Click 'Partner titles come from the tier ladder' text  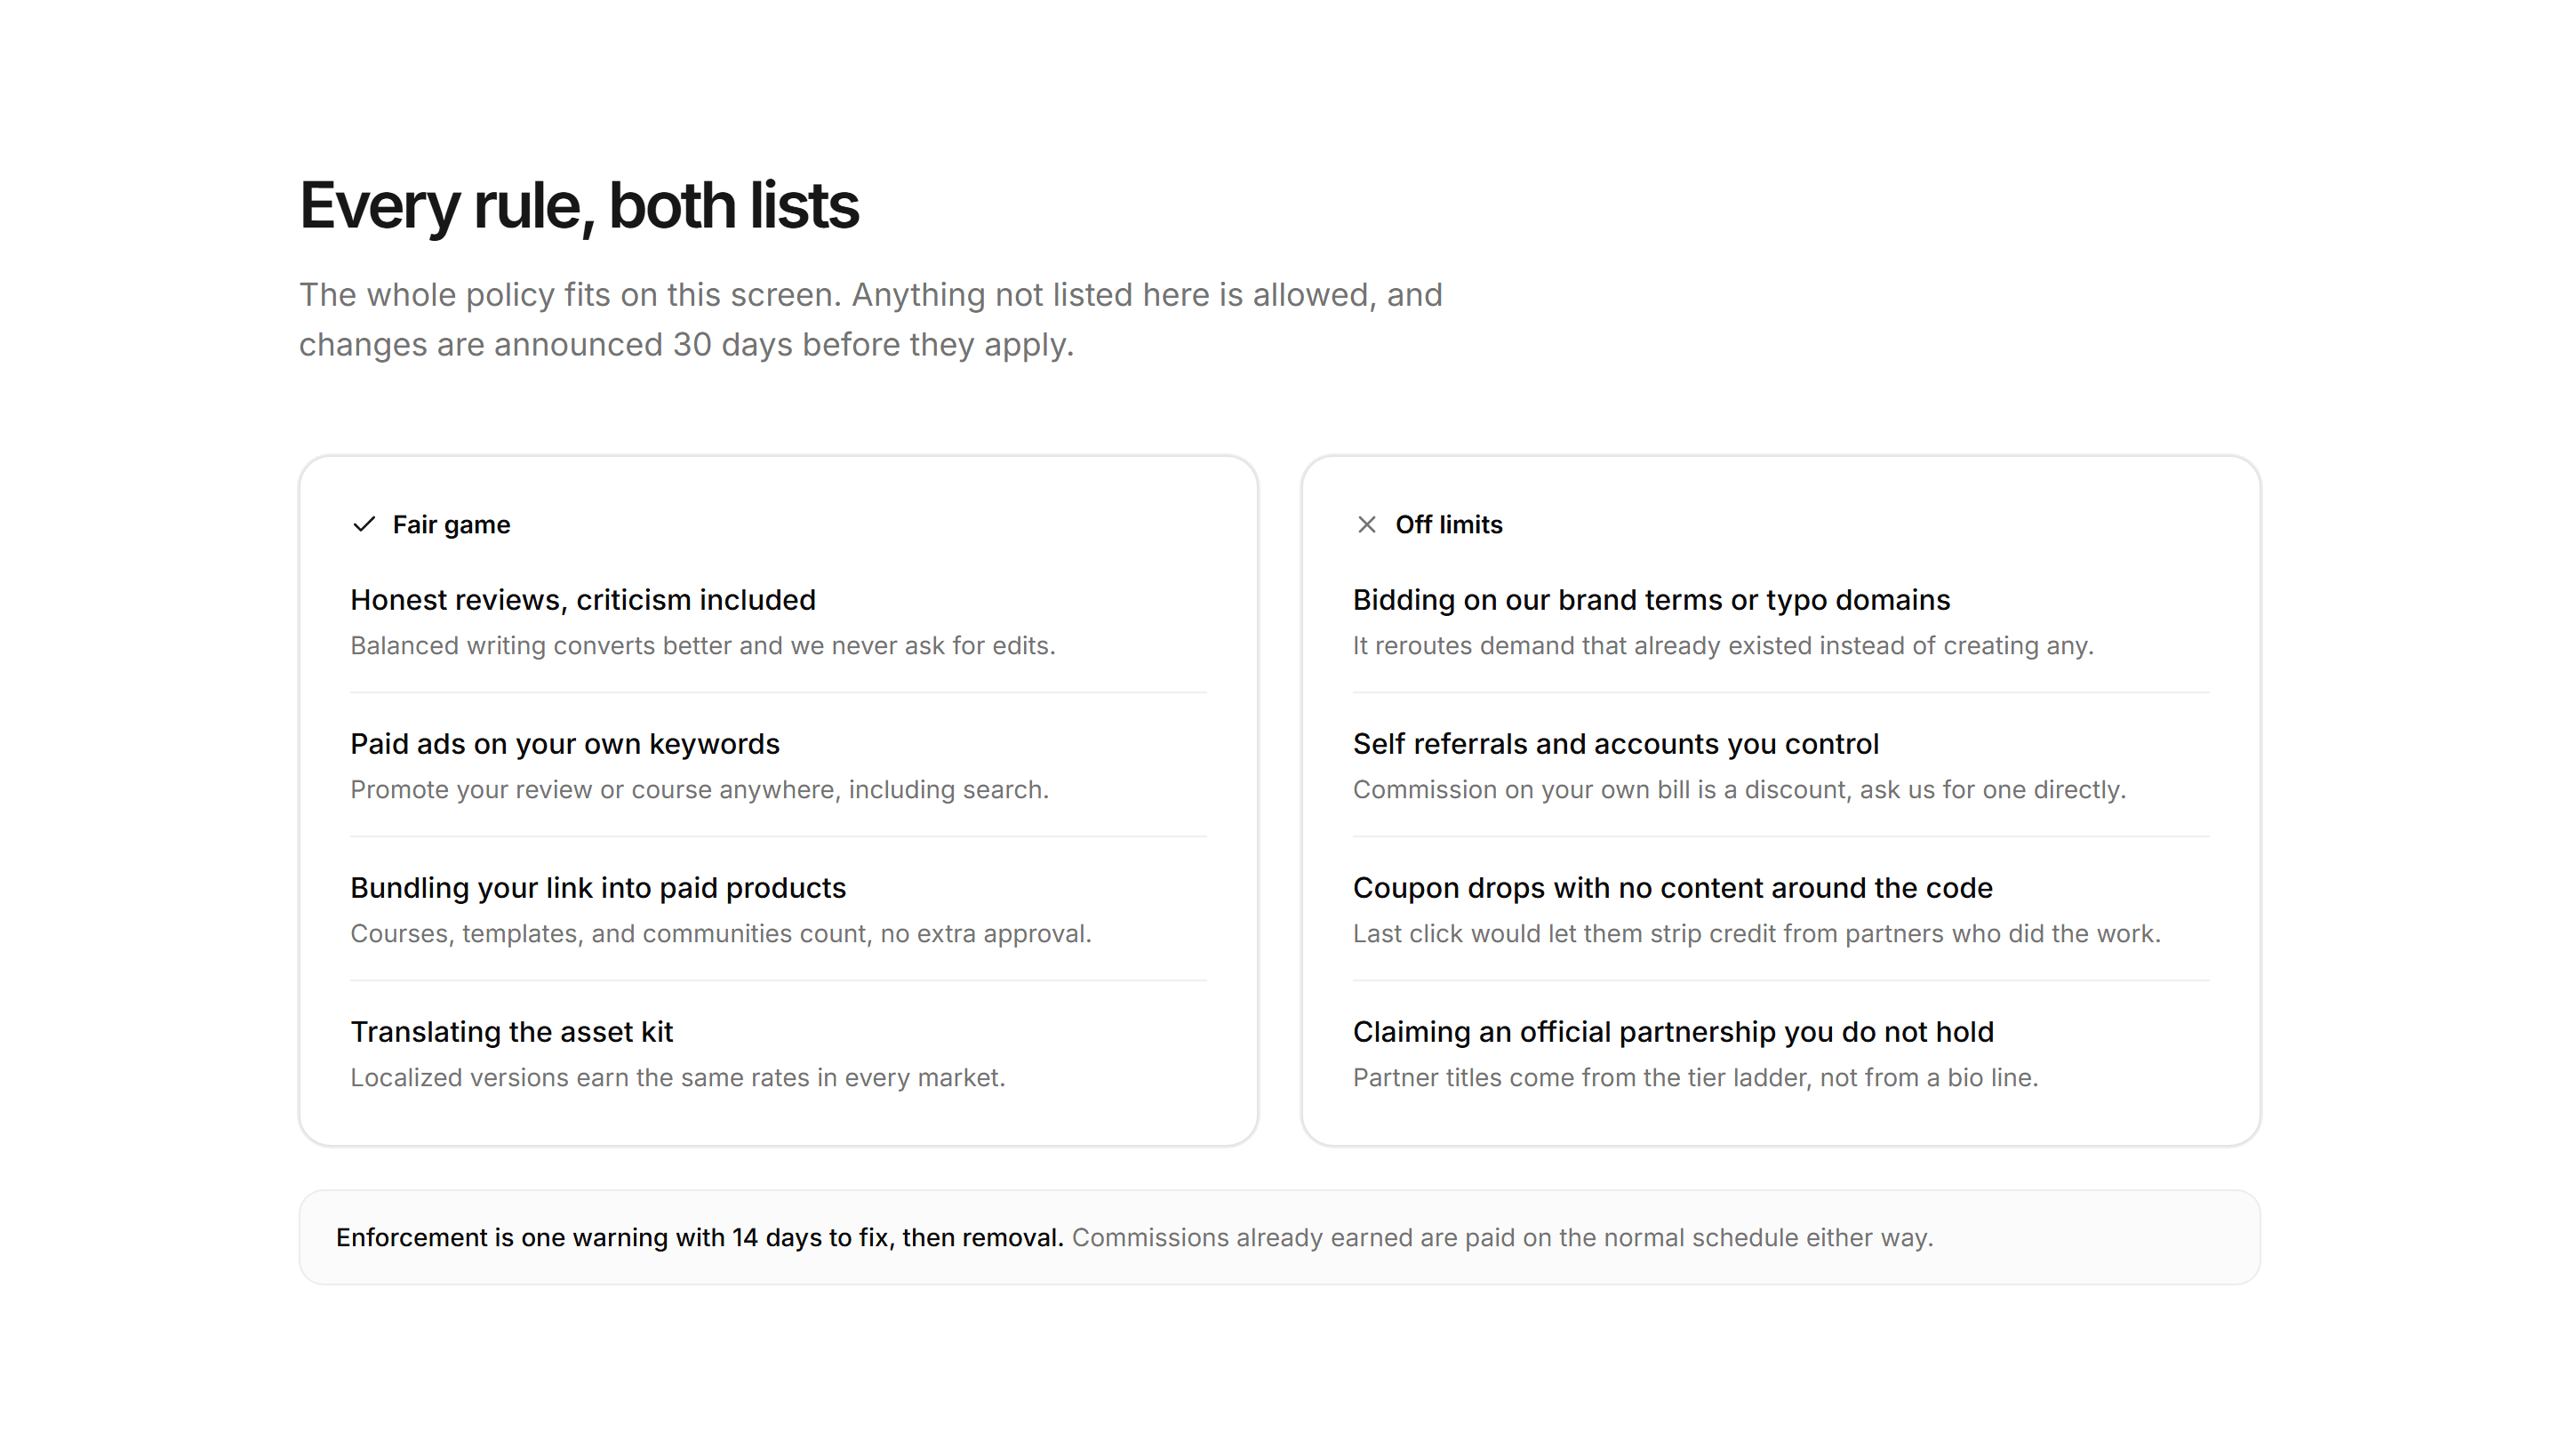pos(1695,1078)
